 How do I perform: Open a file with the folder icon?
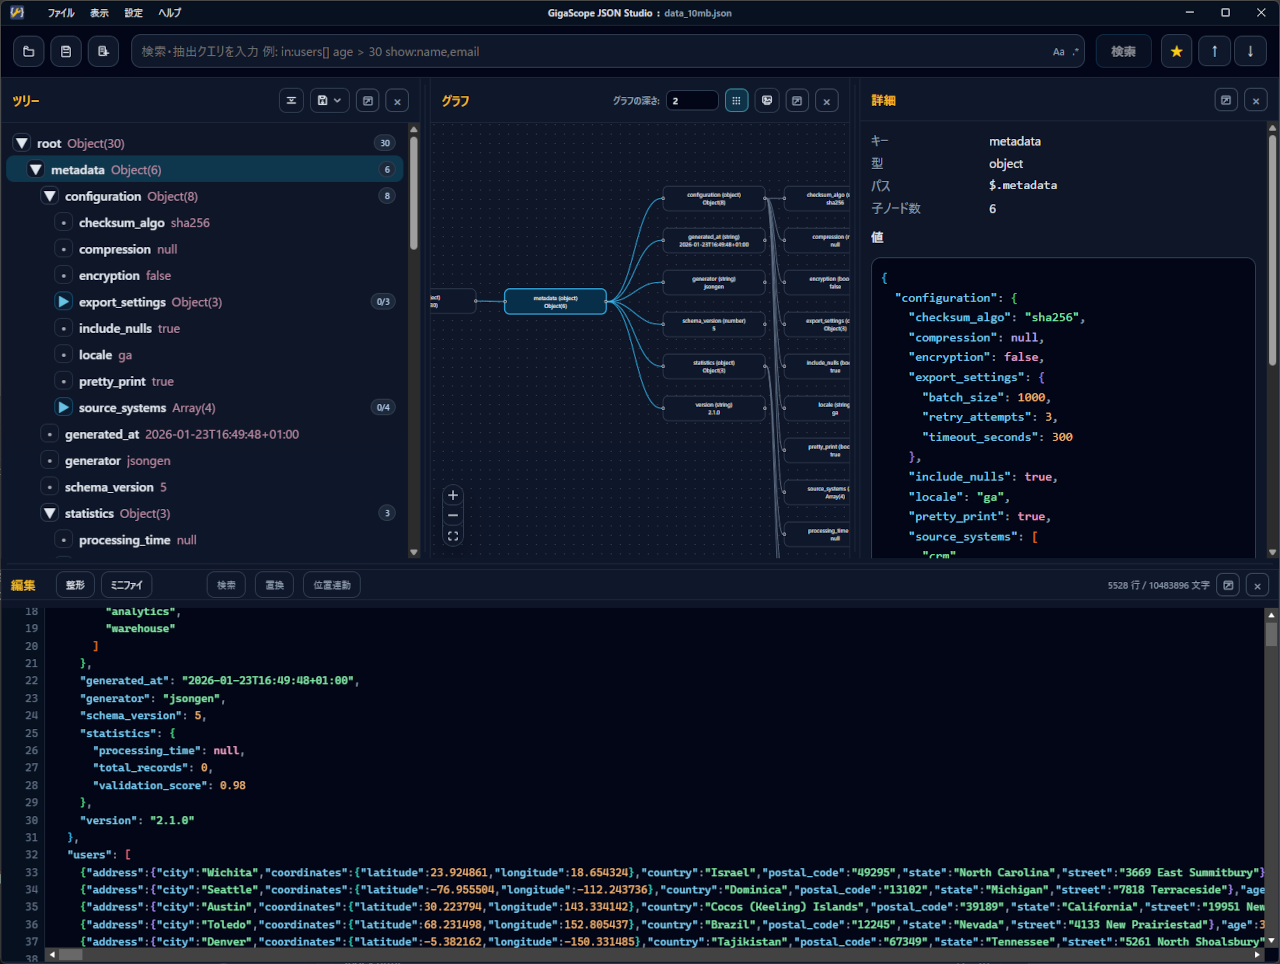pos(28,51)
